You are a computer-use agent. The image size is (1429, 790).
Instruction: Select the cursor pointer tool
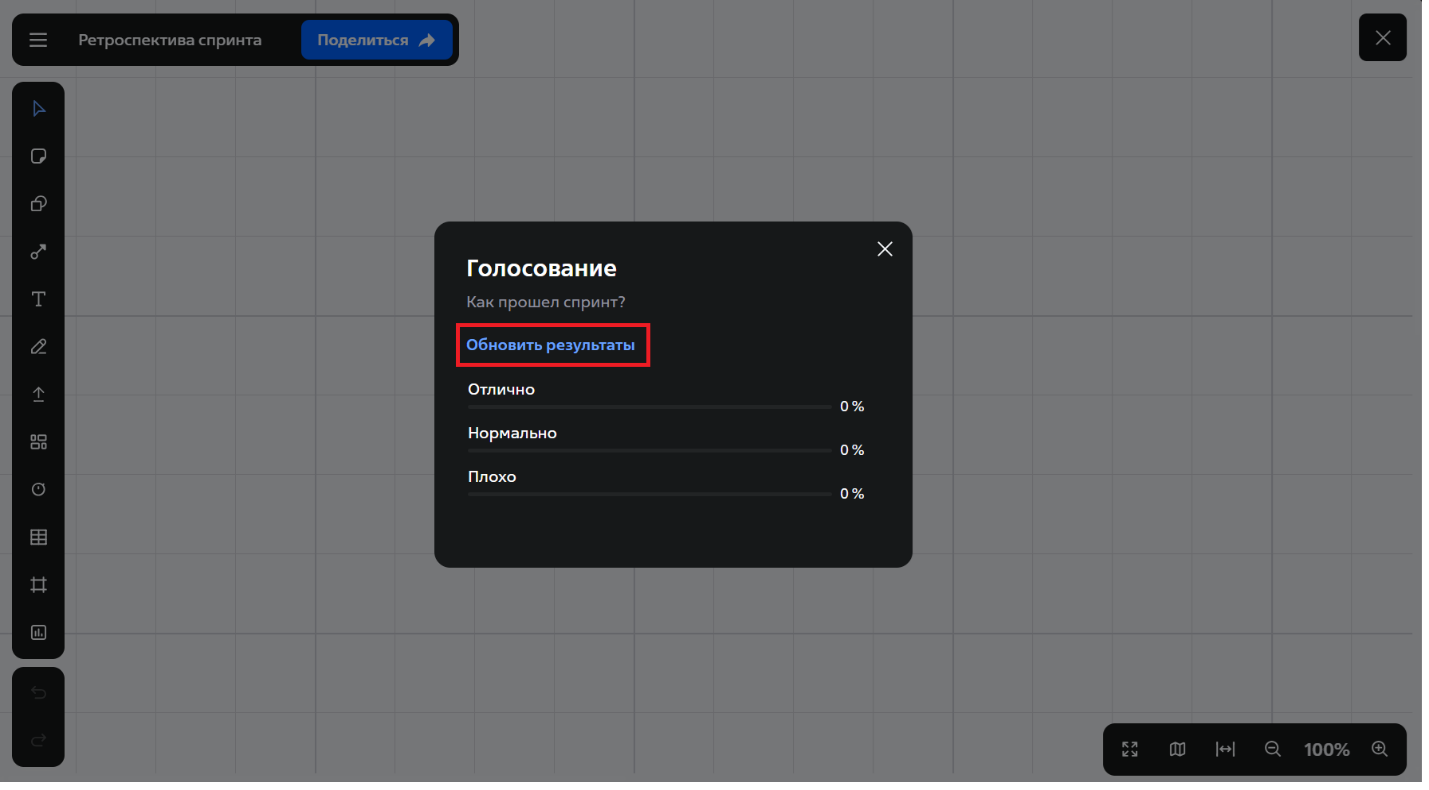(x=38, y=109)
